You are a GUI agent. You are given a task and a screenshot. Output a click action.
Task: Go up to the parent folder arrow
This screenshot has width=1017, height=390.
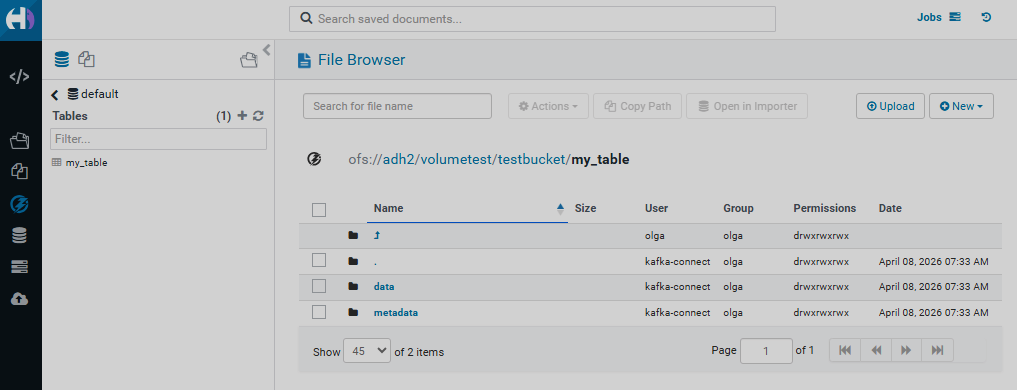[377, 236]
